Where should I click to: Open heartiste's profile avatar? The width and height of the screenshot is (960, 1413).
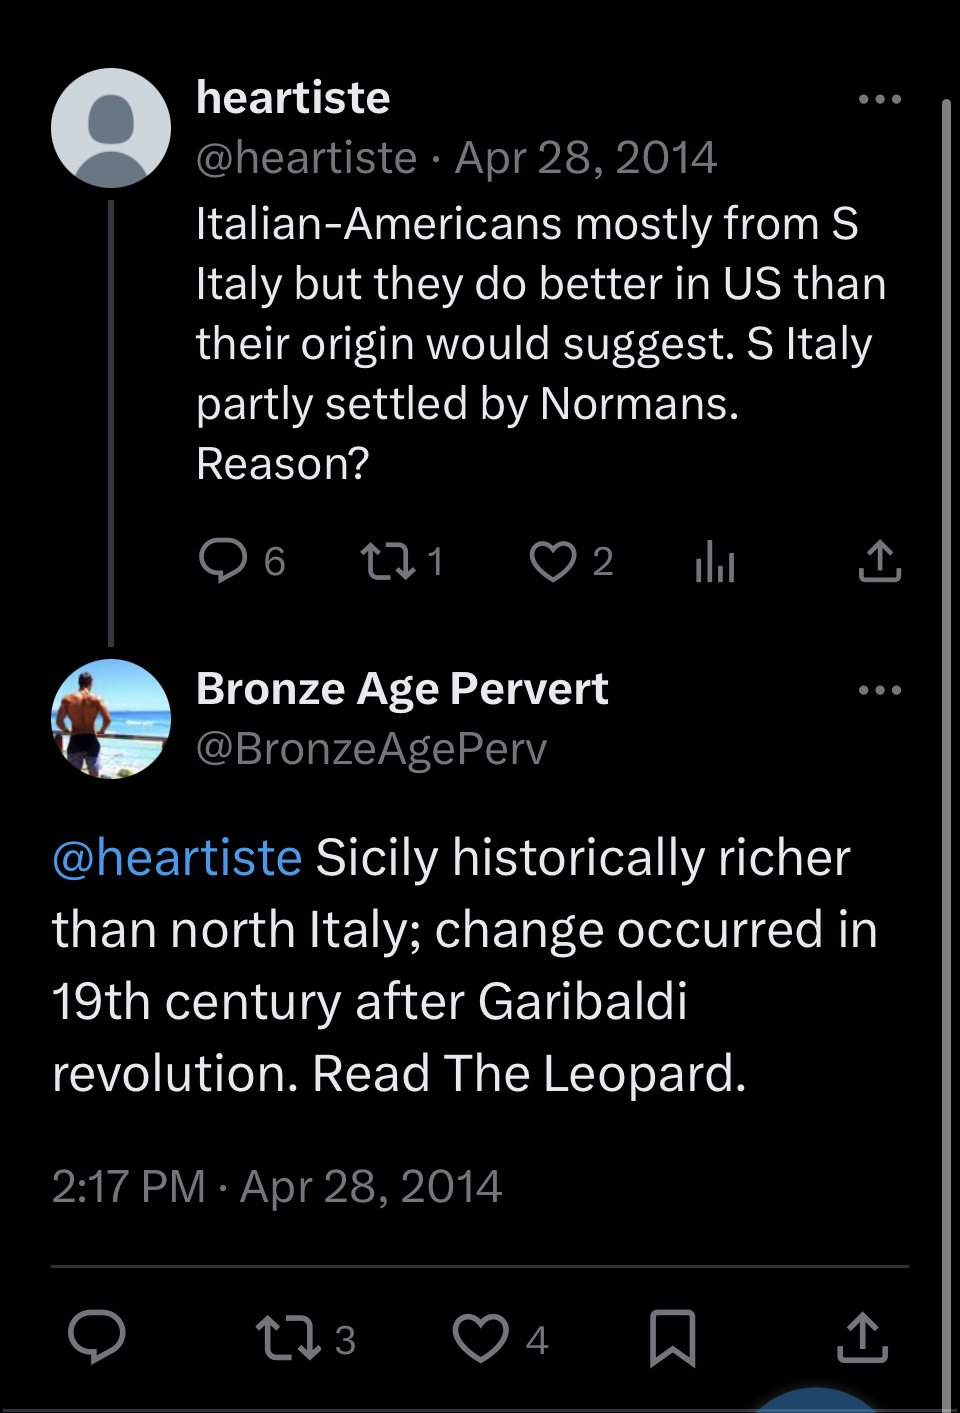[x=111, y=128]
